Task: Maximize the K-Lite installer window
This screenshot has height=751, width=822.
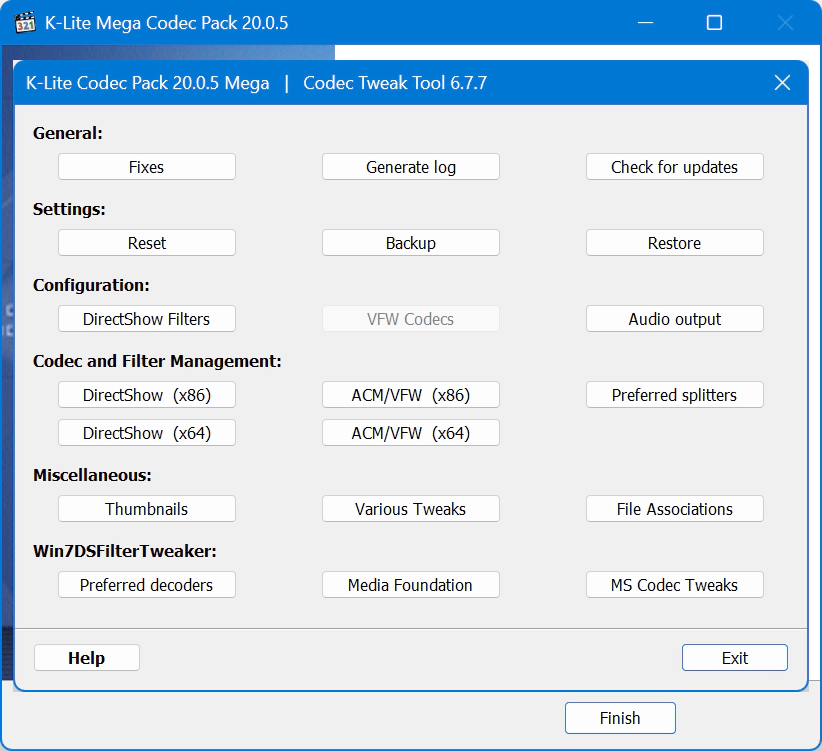Action: (x=714, y=23)
